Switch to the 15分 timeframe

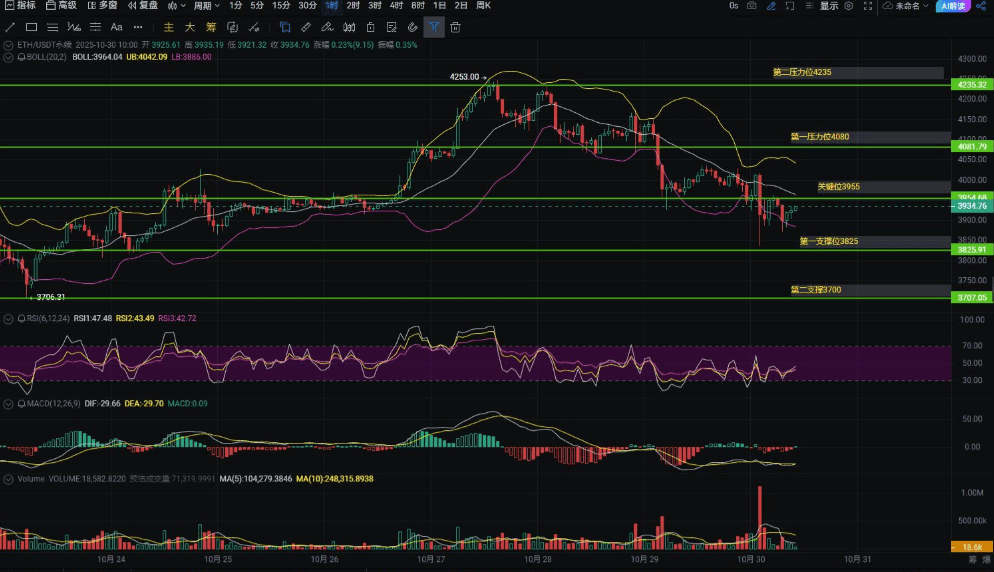[282, 6]
